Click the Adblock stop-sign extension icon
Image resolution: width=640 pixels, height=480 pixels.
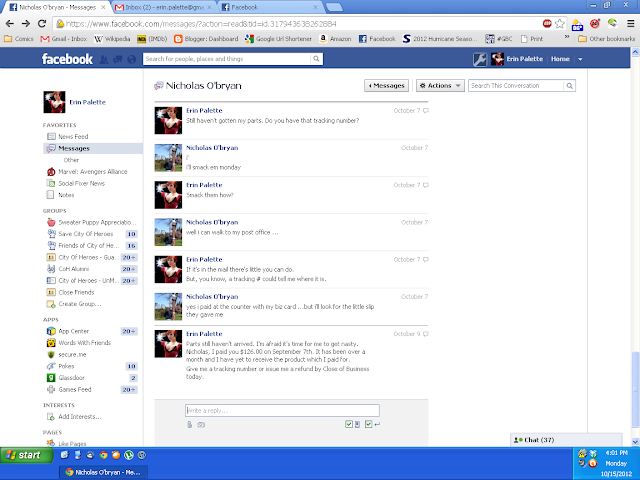click(x=547, y=24)
